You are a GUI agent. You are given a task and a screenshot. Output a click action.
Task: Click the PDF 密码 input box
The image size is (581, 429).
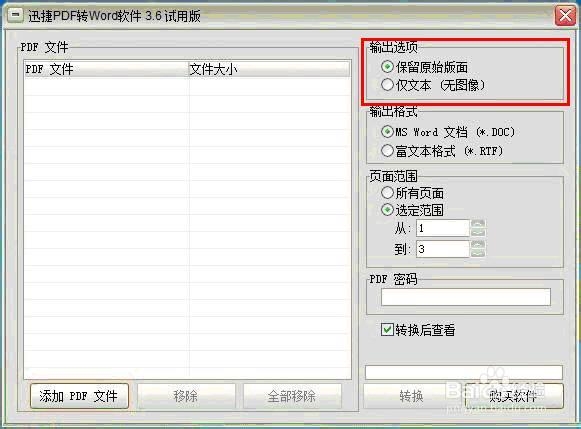[x=466, y=297]
